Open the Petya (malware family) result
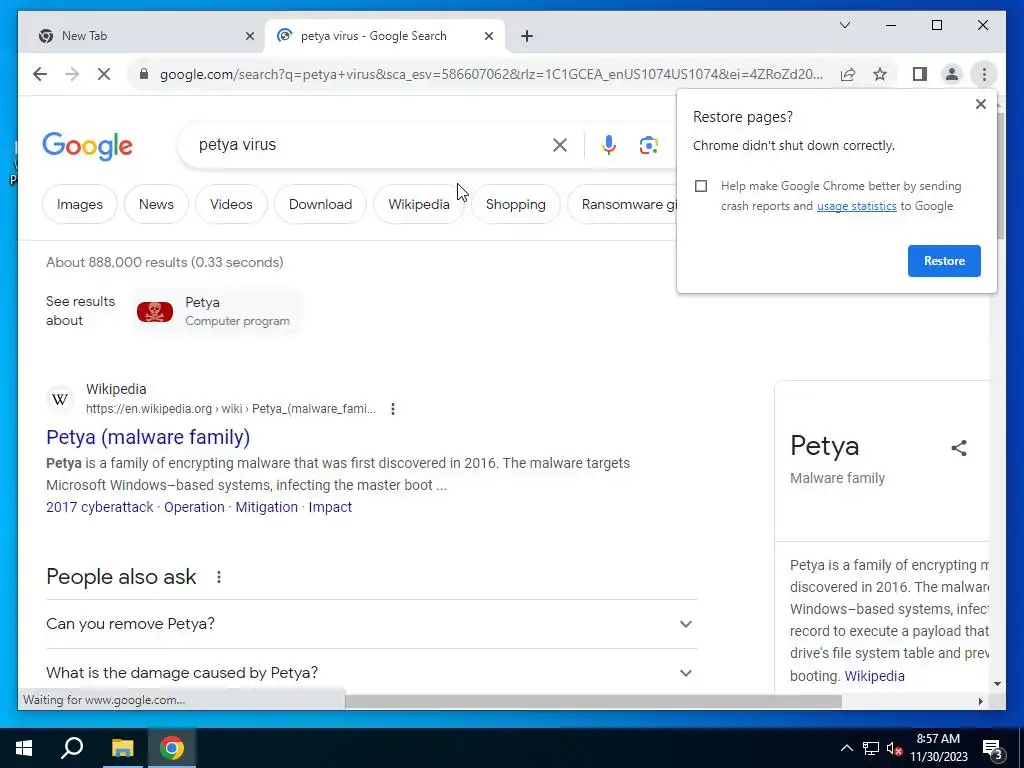The height and width of the screenshot is (768, 1024). 148,437
